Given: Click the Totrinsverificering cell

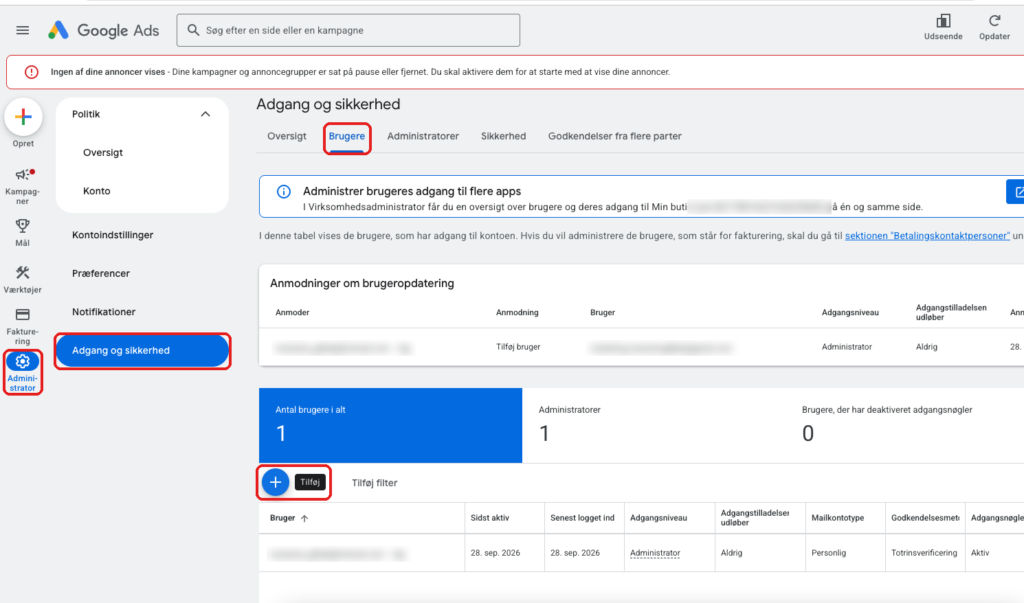Looking at the screenshot, I should [924, 553].
